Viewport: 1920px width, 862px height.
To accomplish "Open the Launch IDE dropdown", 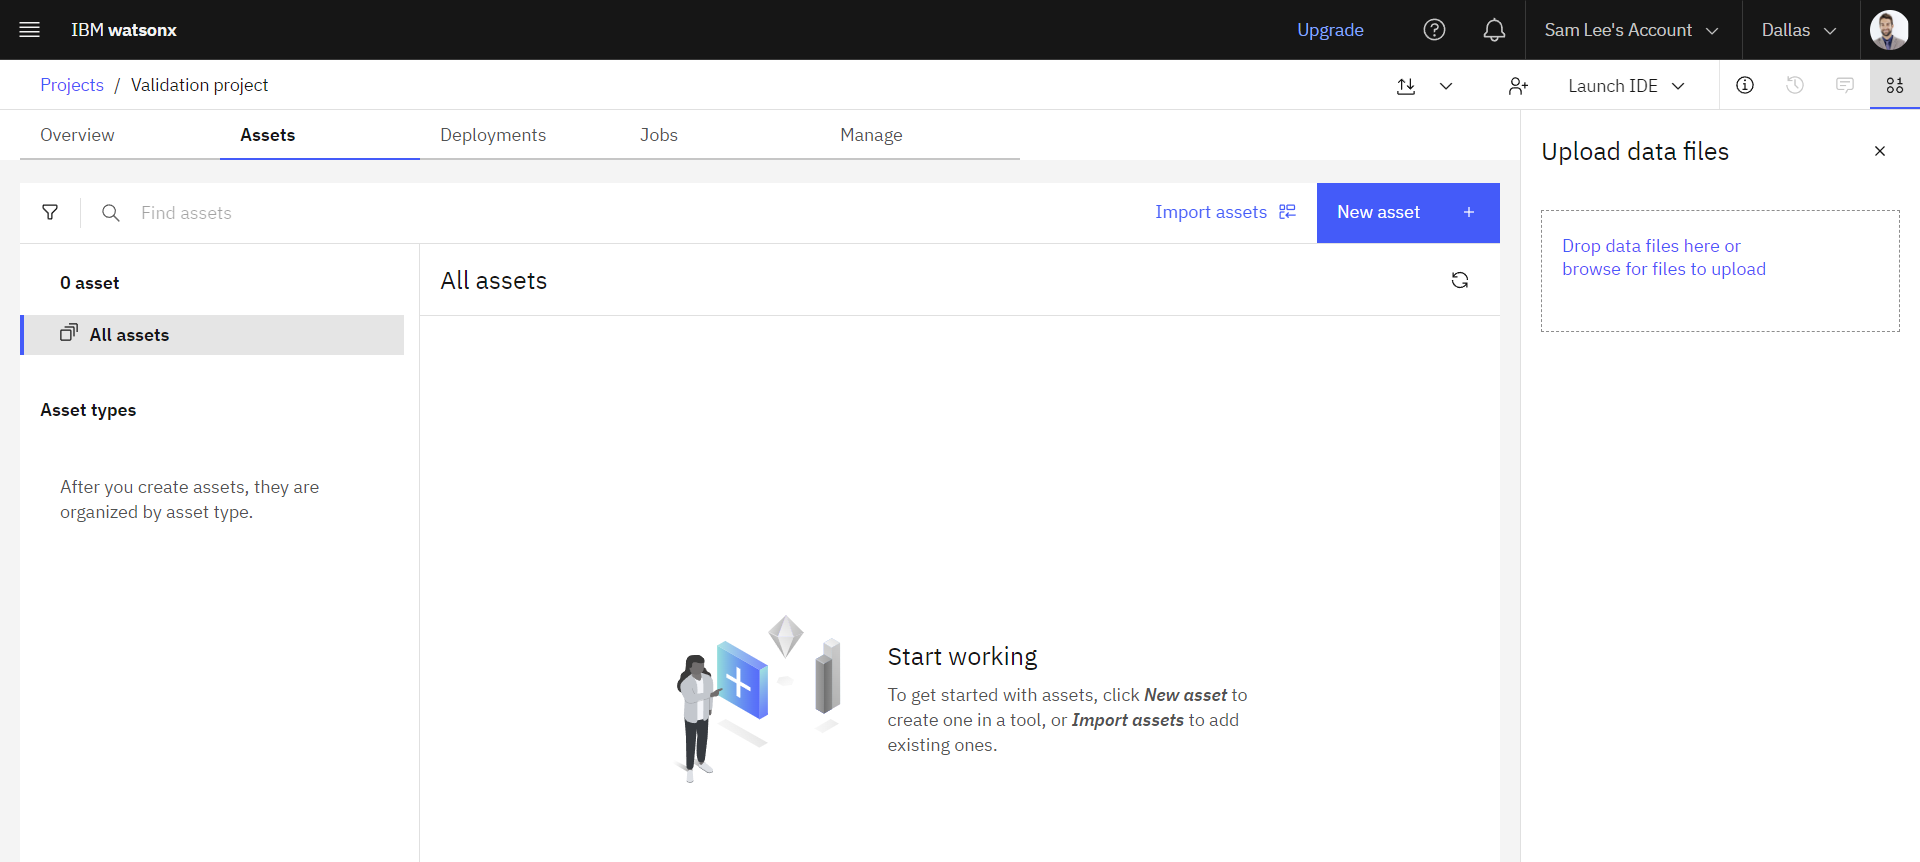I will (x=1626, y=86).
